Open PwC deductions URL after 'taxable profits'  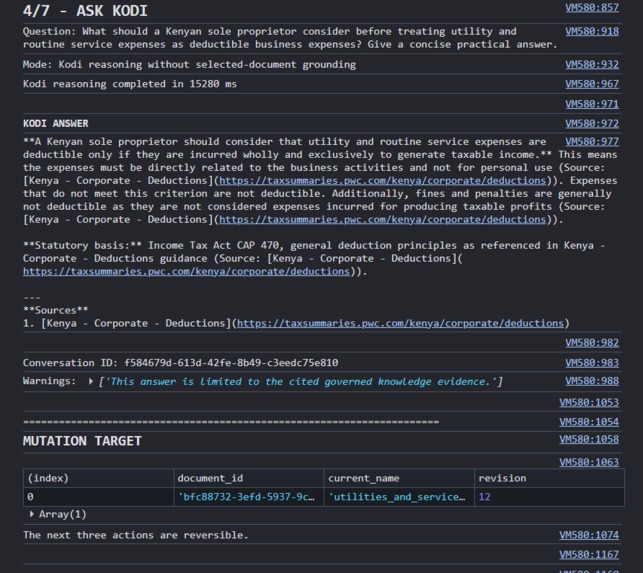pos(383,219)
